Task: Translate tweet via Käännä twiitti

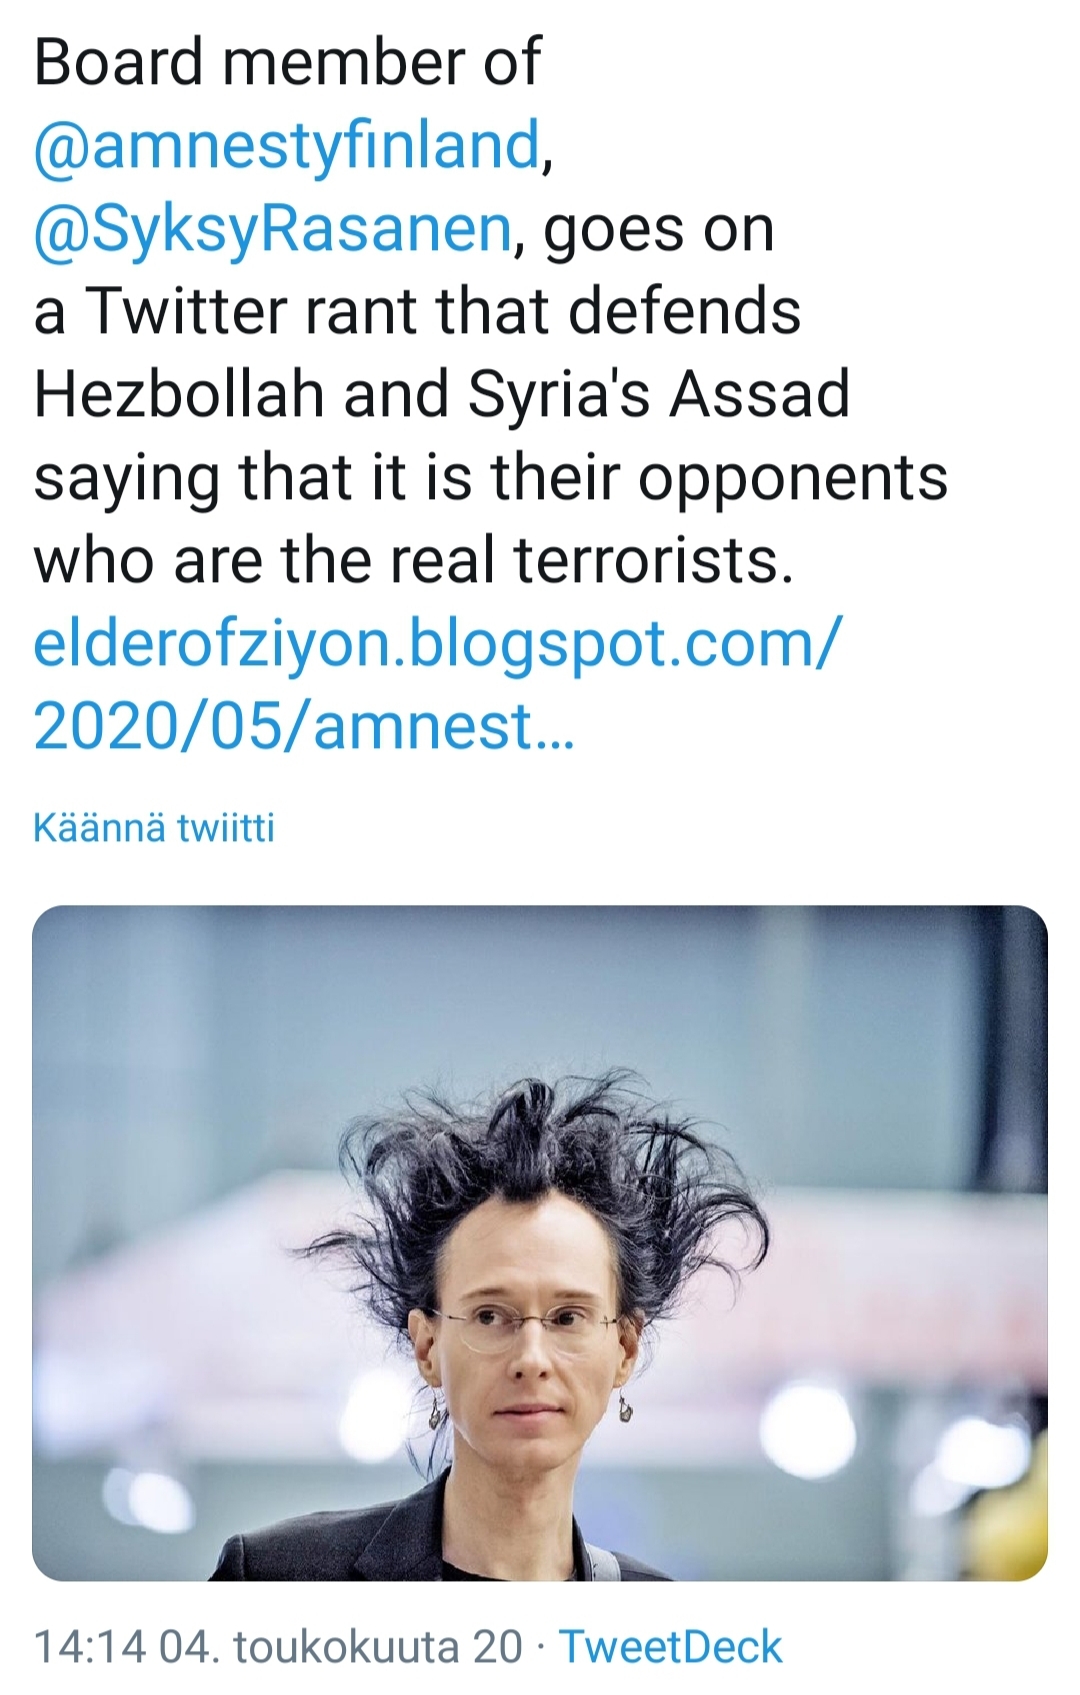Action: (x=154, y=828)
